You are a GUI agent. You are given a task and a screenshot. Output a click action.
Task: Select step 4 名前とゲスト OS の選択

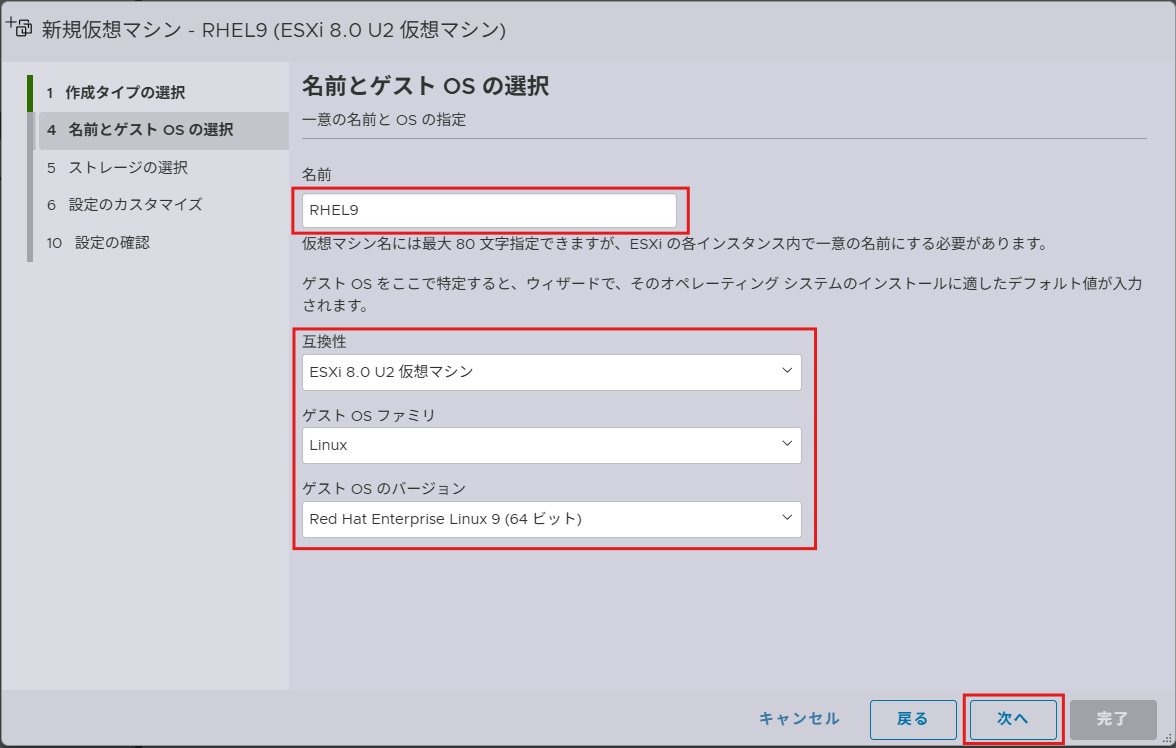164,131
